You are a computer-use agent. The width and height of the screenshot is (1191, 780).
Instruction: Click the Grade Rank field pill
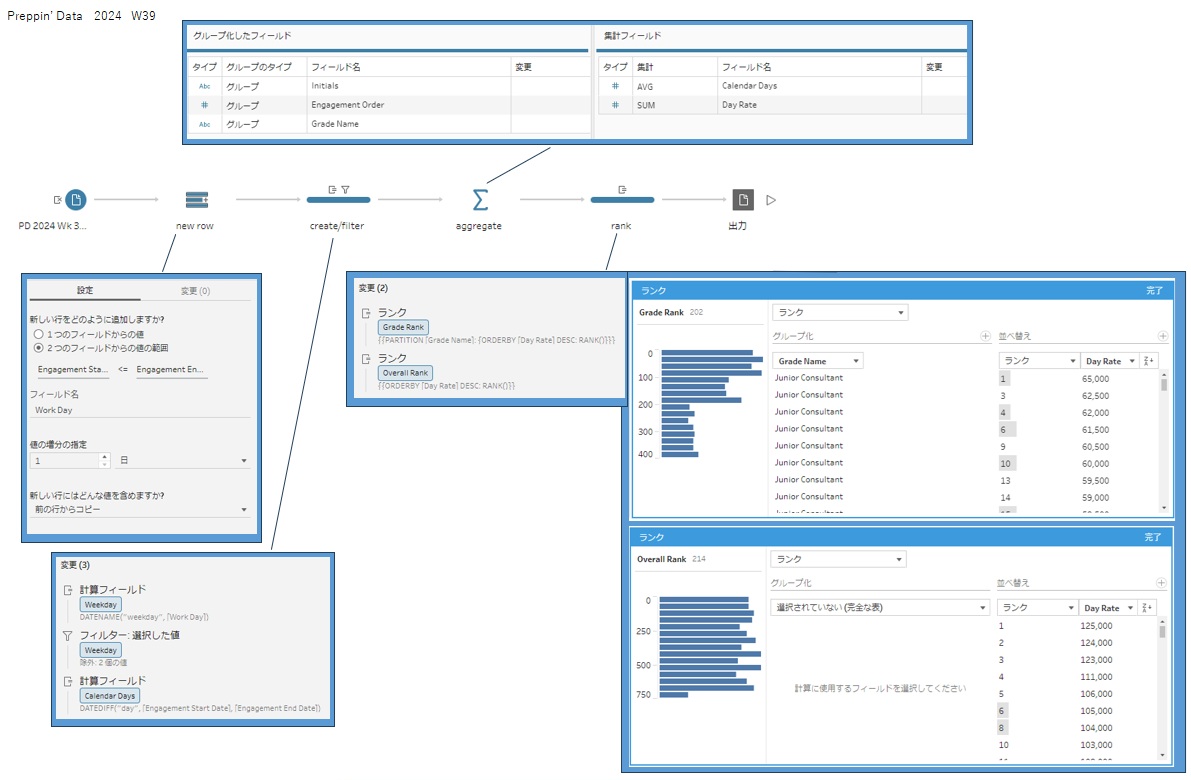click(403, 327)
